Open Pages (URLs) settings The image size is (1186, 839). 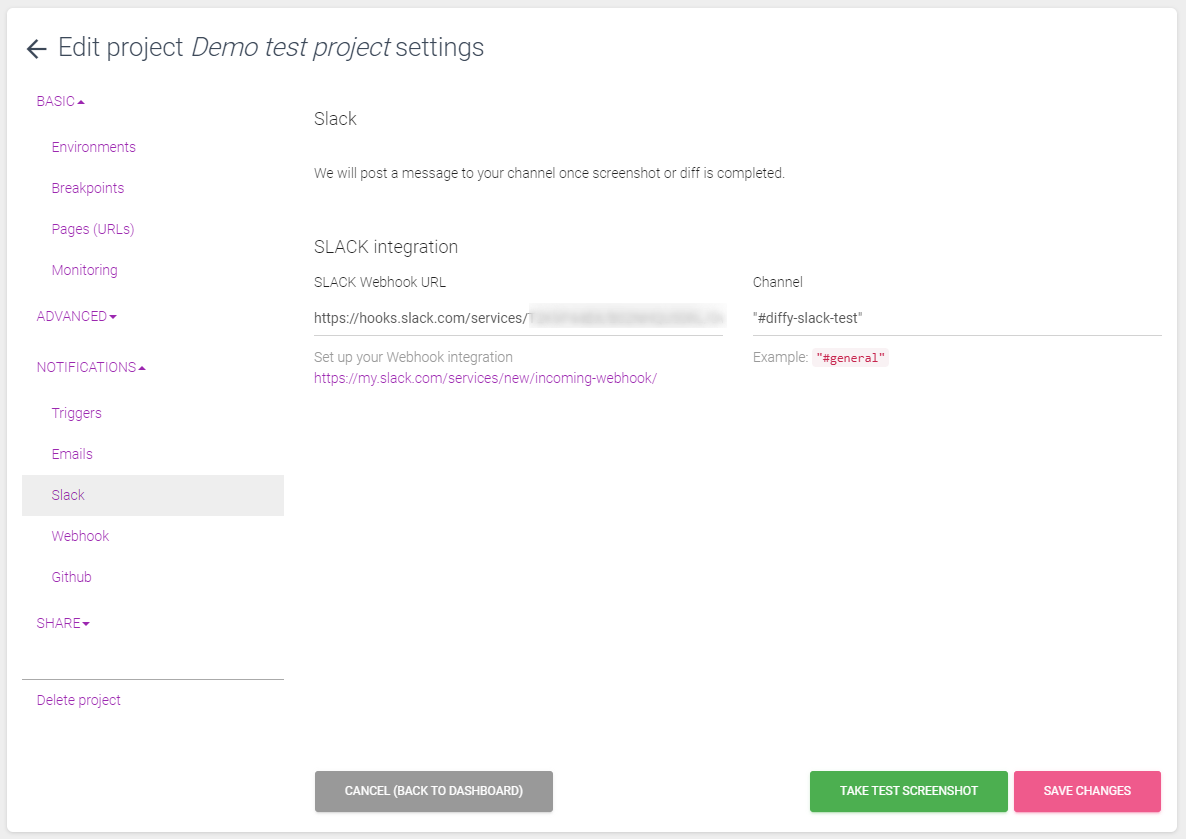[93, 229]
